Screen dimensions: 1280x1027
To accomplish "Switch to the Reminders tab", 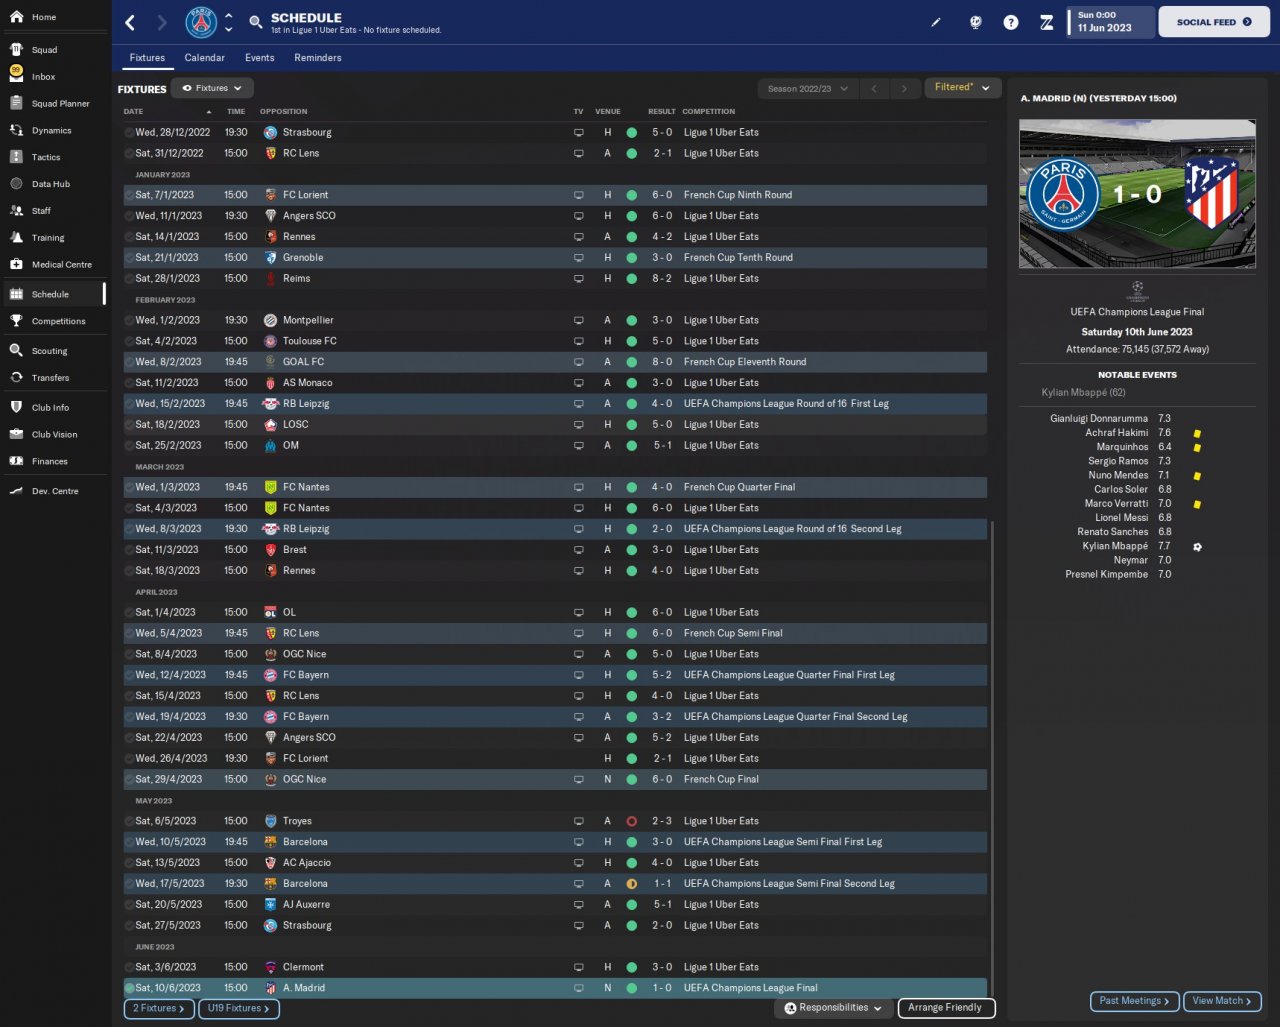I will point(318,58).
